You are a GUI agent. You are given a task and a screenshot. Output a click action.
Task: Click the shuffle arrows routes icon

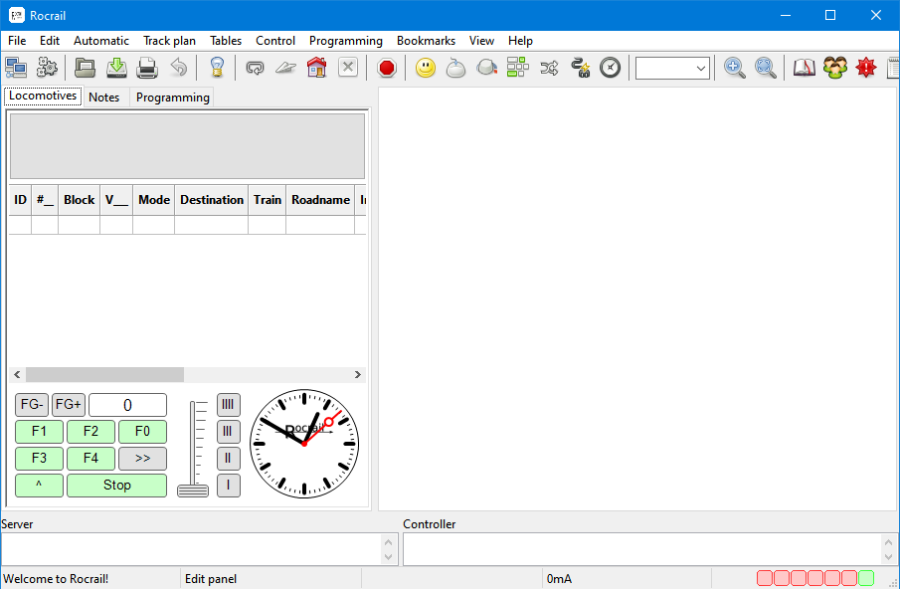(x=549, y=68)
